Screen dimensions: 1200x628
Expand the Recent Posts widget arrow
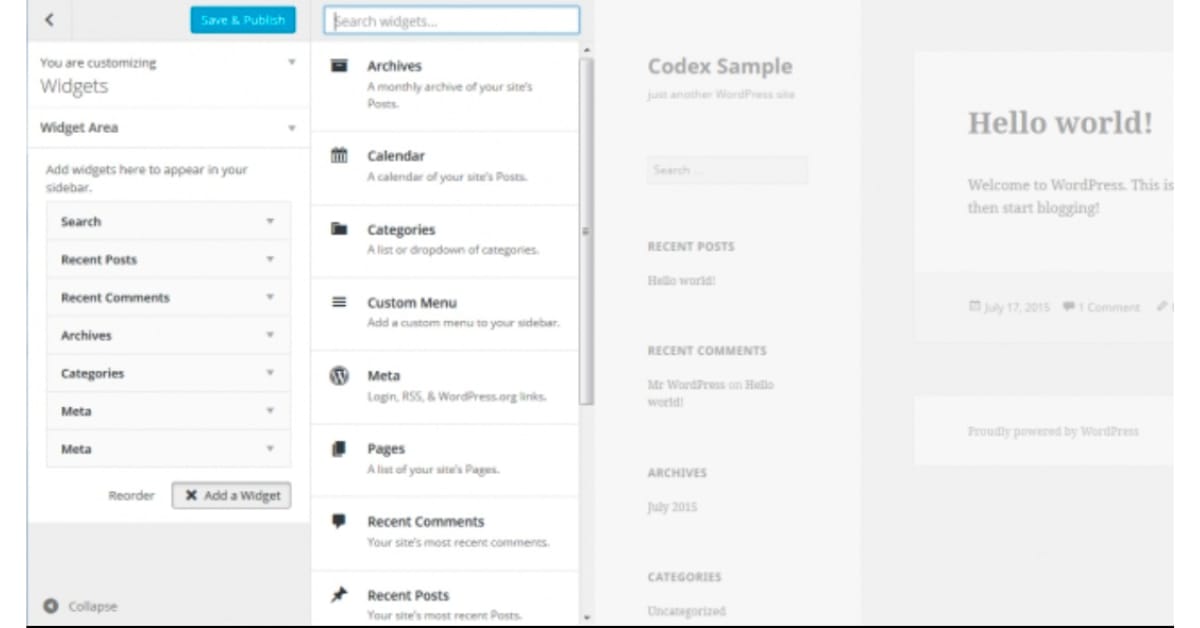(270, 260)
